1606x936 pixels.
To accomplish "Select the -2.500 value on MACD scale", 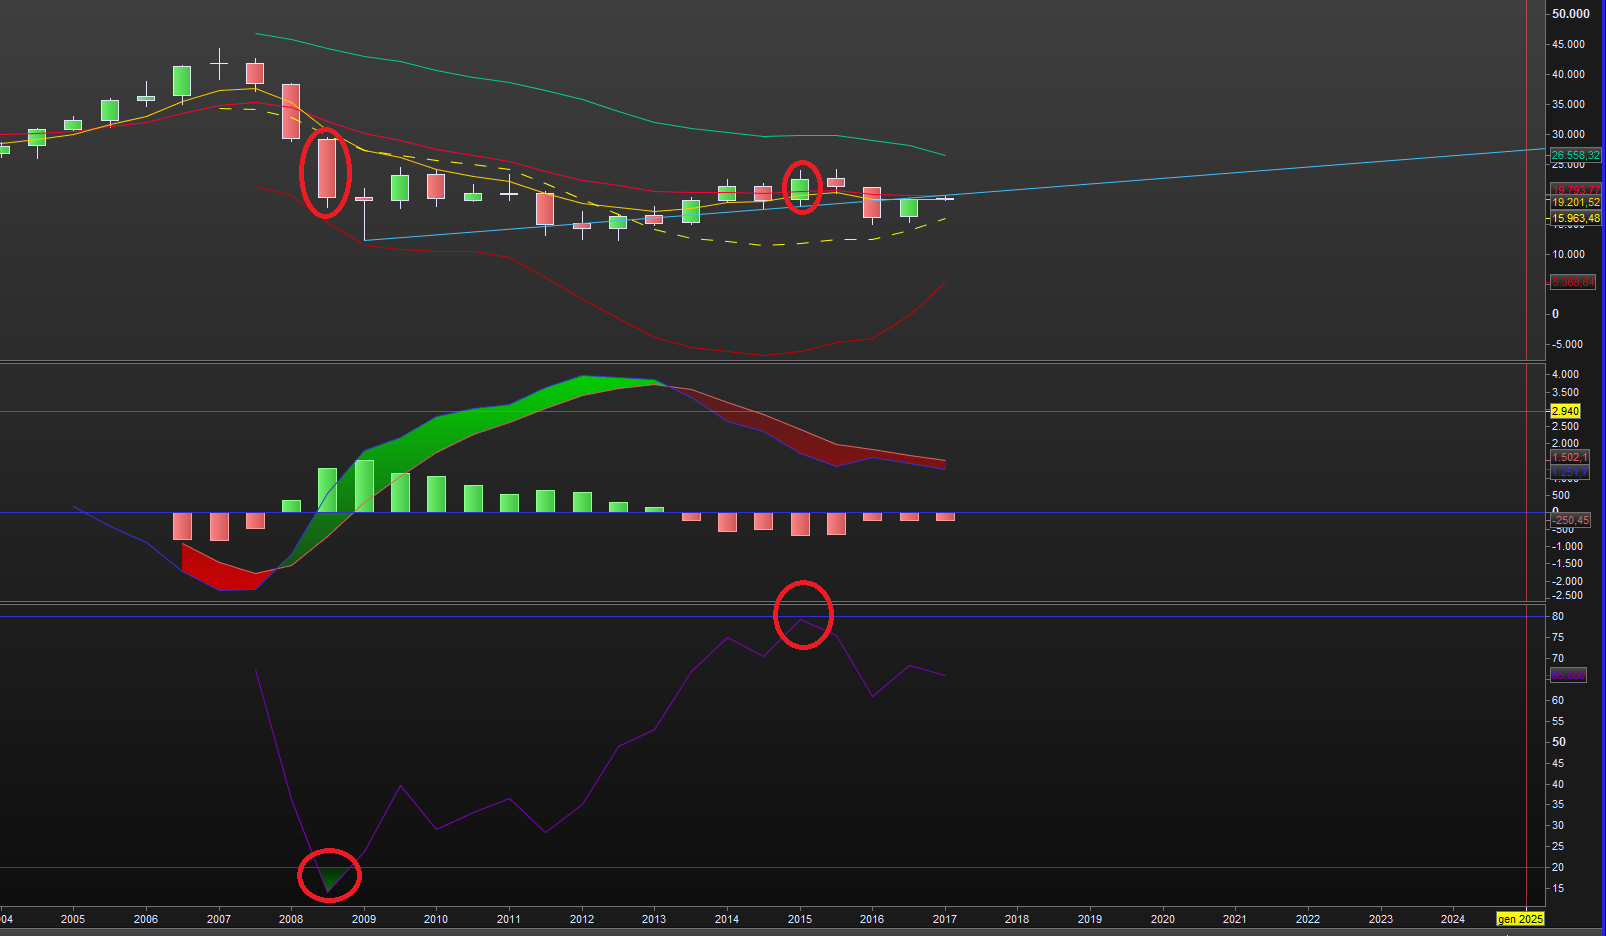I will click(1566, 595).
